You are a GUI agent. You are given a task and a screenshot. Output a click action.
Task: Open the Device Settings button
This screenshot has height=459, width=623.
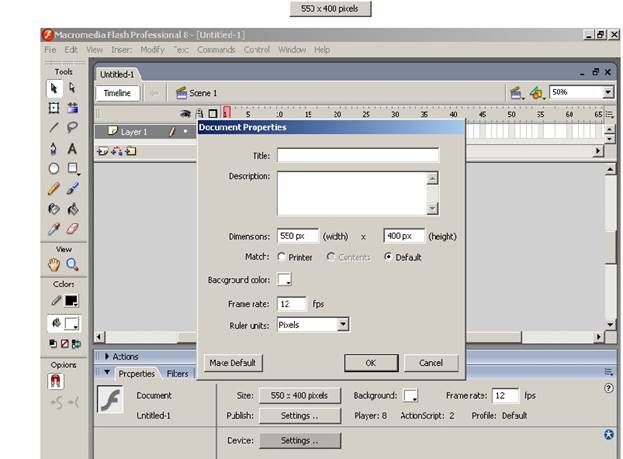300,440
